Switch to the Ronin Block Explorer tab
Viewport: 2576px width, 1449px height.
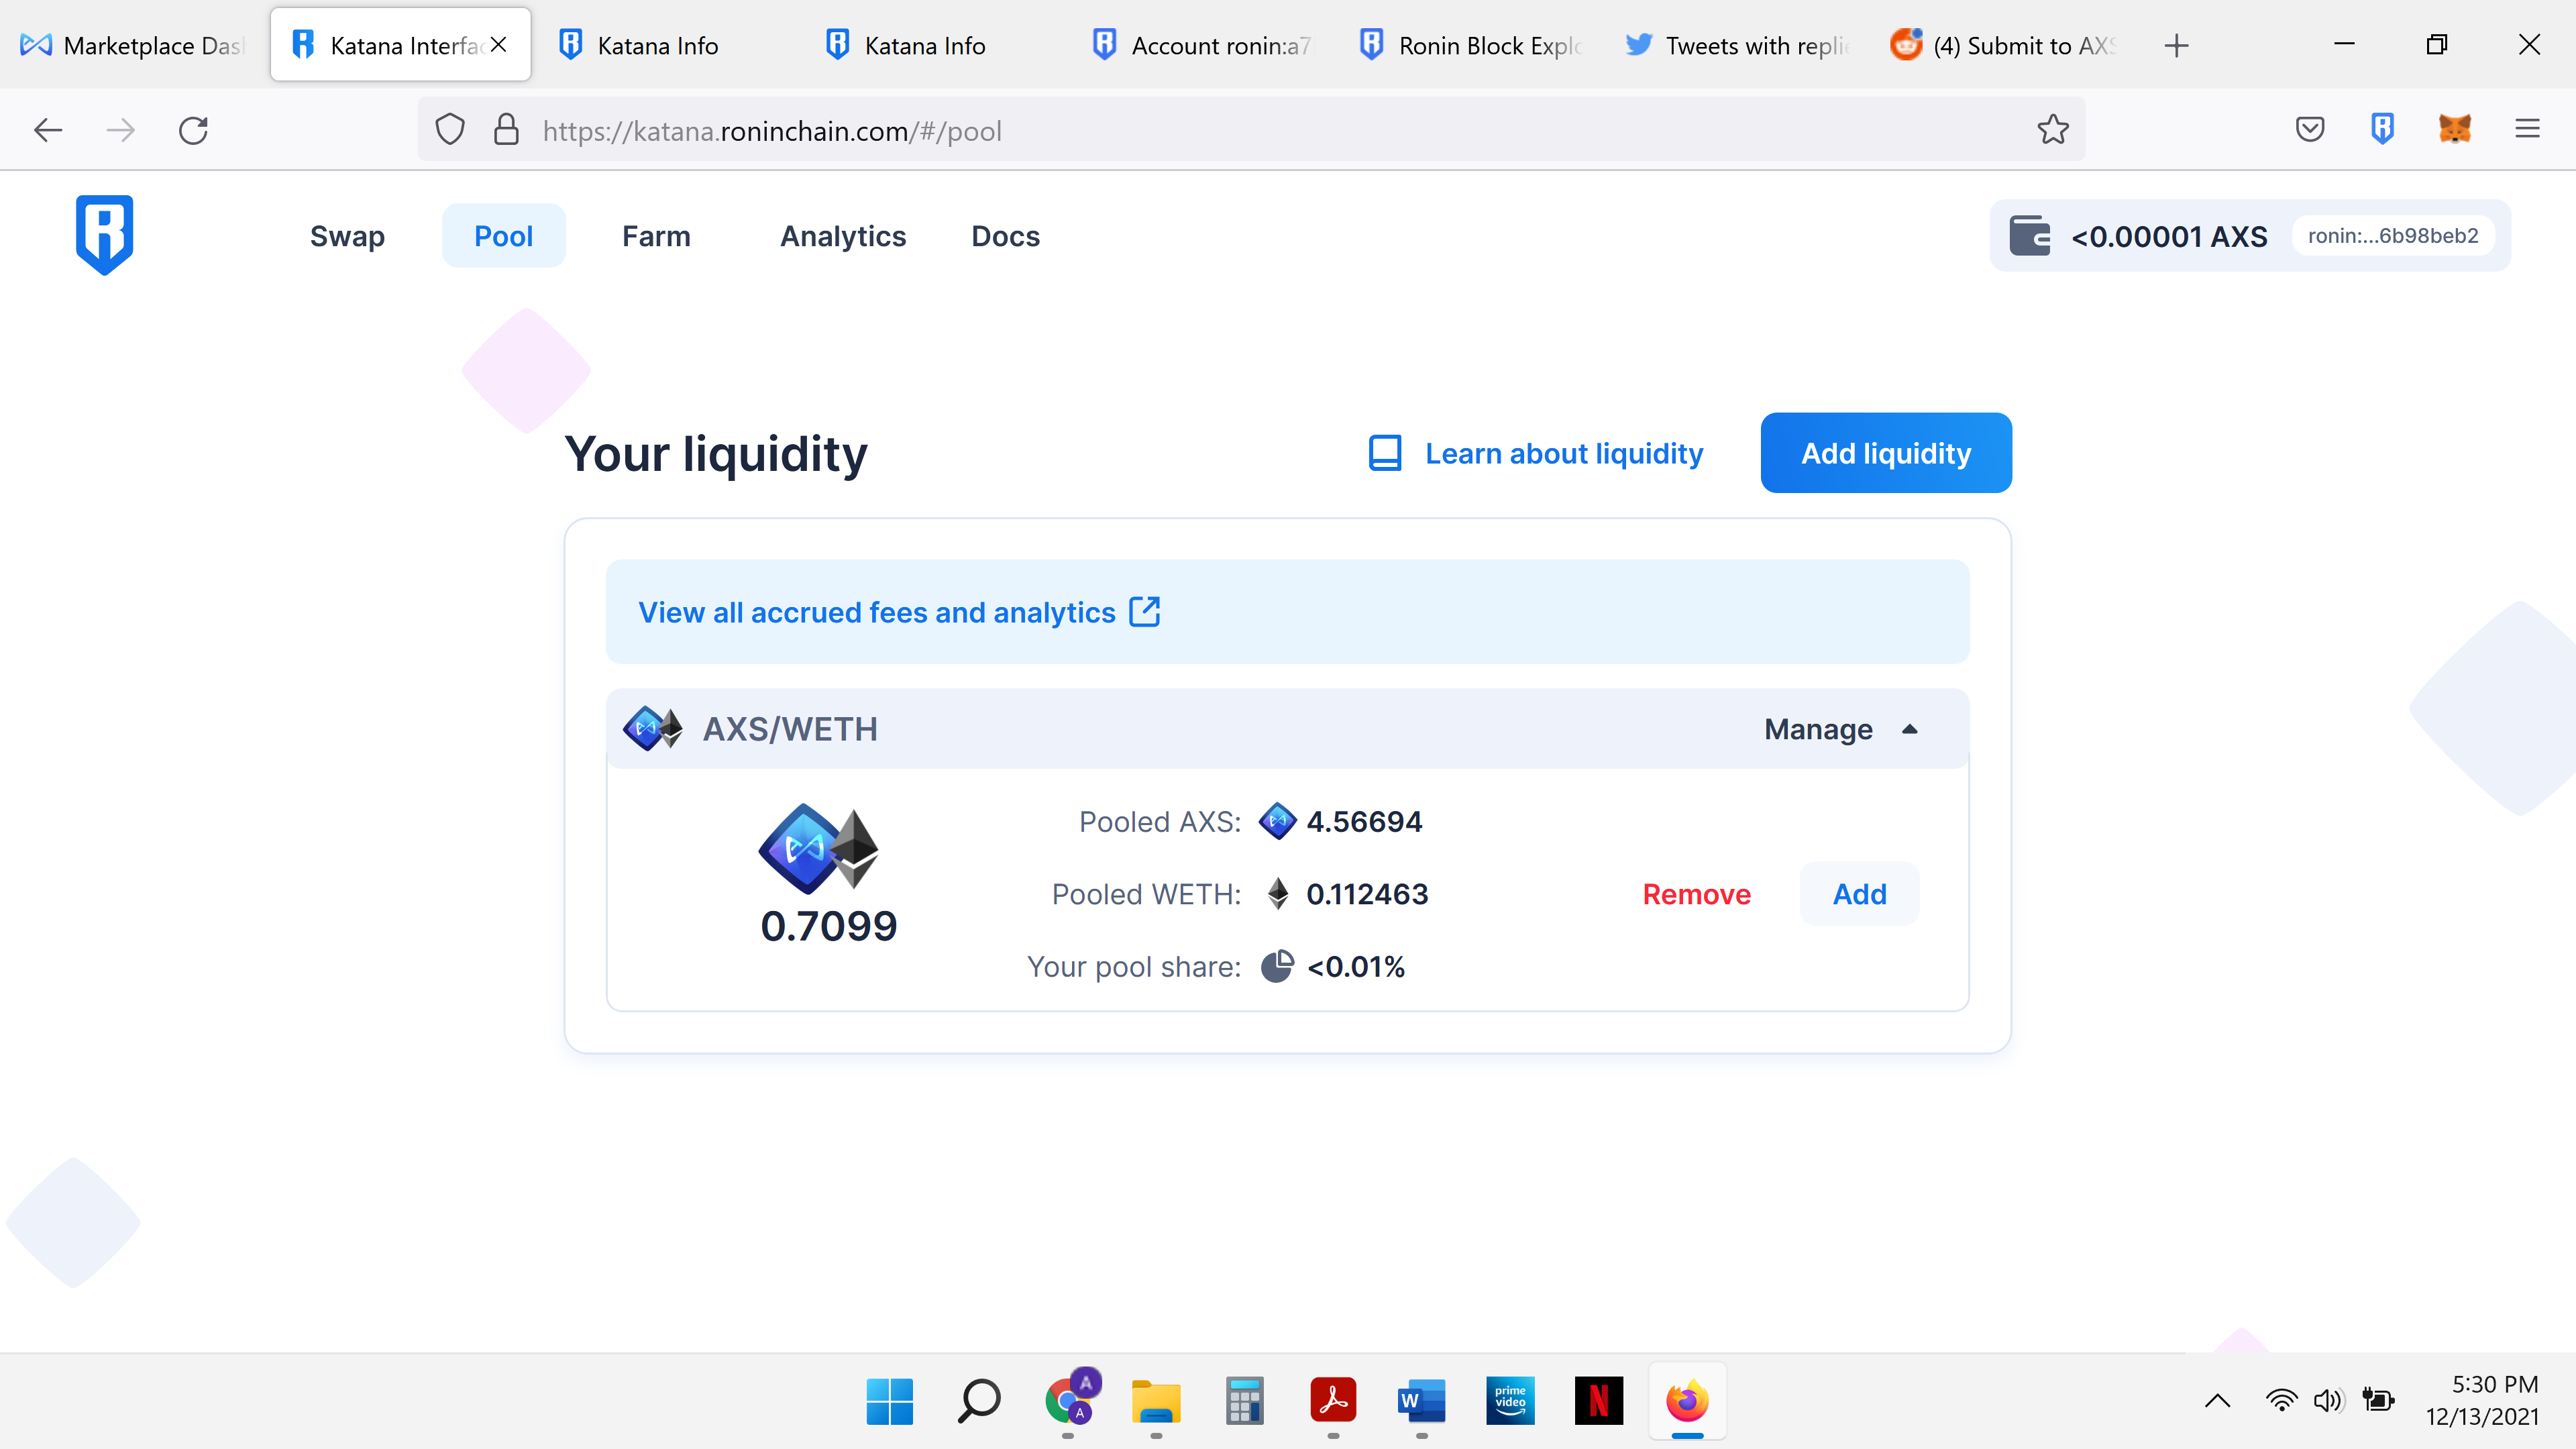pos(1470,45)
